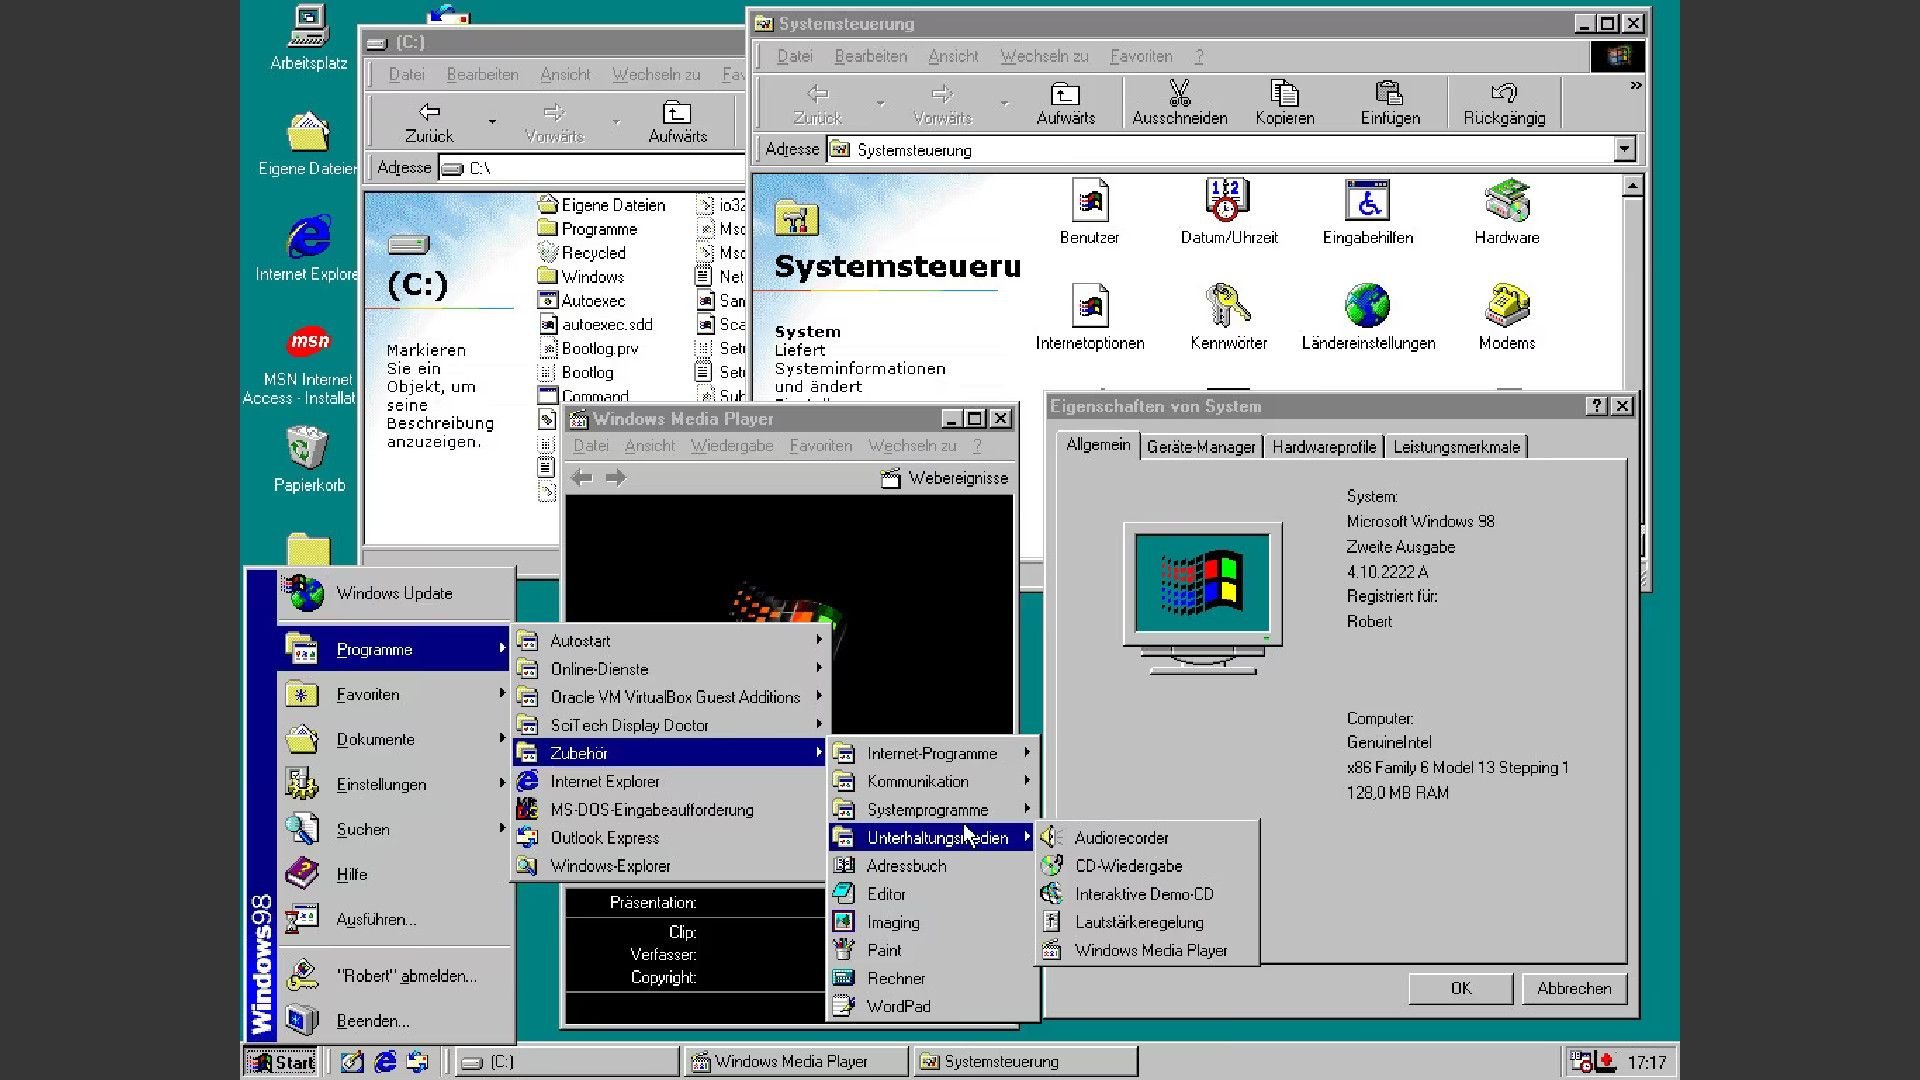1920x1080 pixels.
Task: Select the Ausschneiden scissors toolbar icon
Action: tap(1179, 100)
